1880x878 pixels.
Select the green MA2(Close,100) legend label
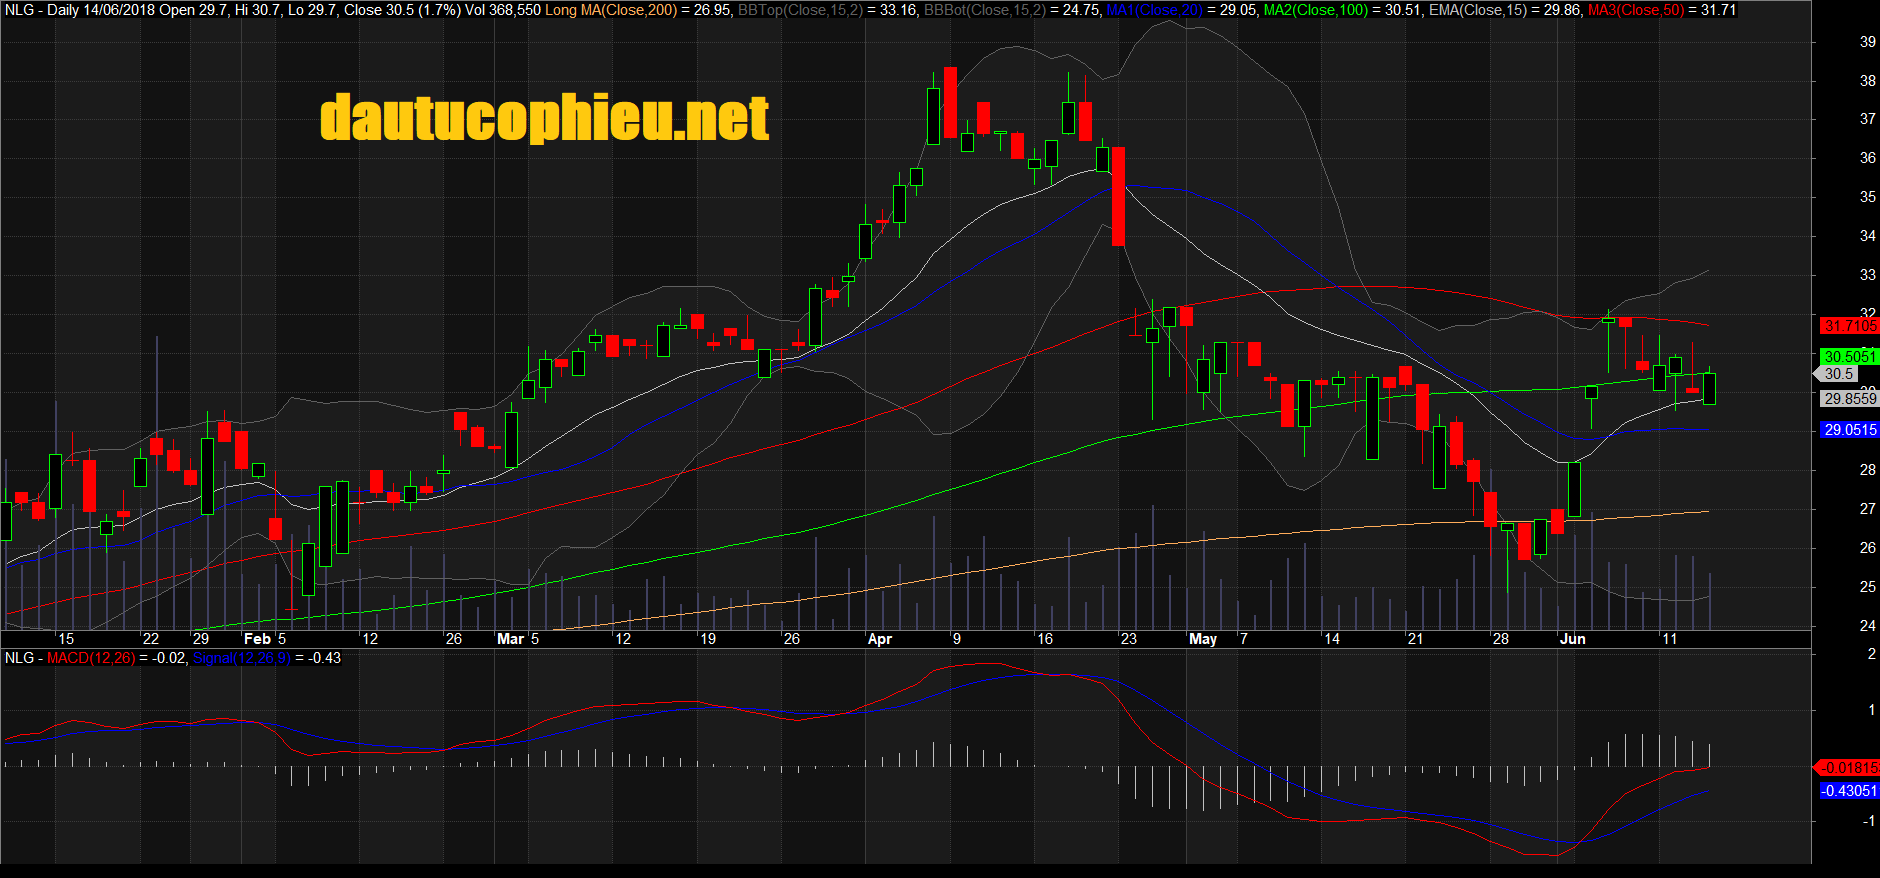(x=1315, y=10)
